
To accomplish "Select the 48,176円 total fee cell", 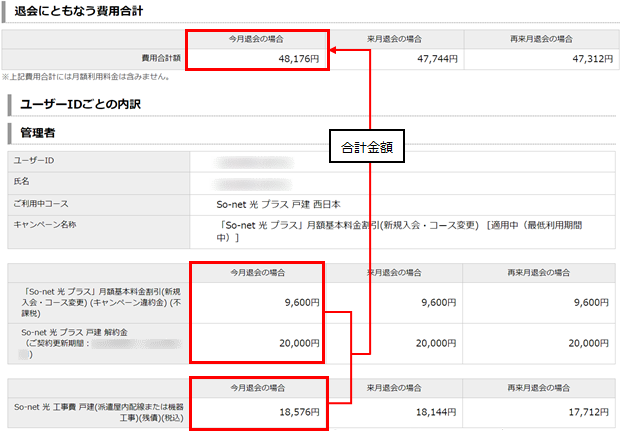I will [x=258, y=59].
